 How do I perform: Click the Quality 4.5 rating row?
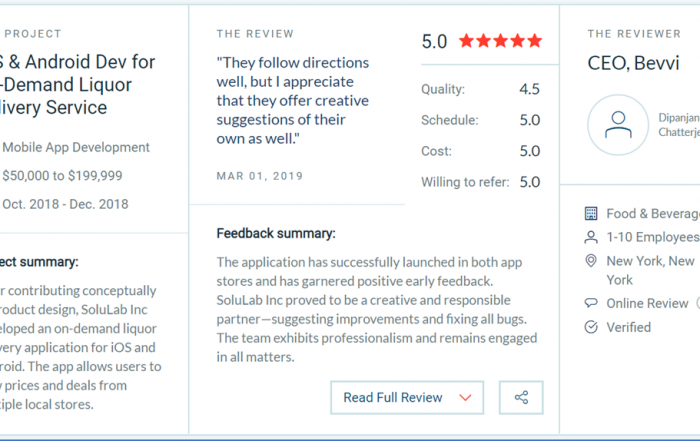point(480,89)
